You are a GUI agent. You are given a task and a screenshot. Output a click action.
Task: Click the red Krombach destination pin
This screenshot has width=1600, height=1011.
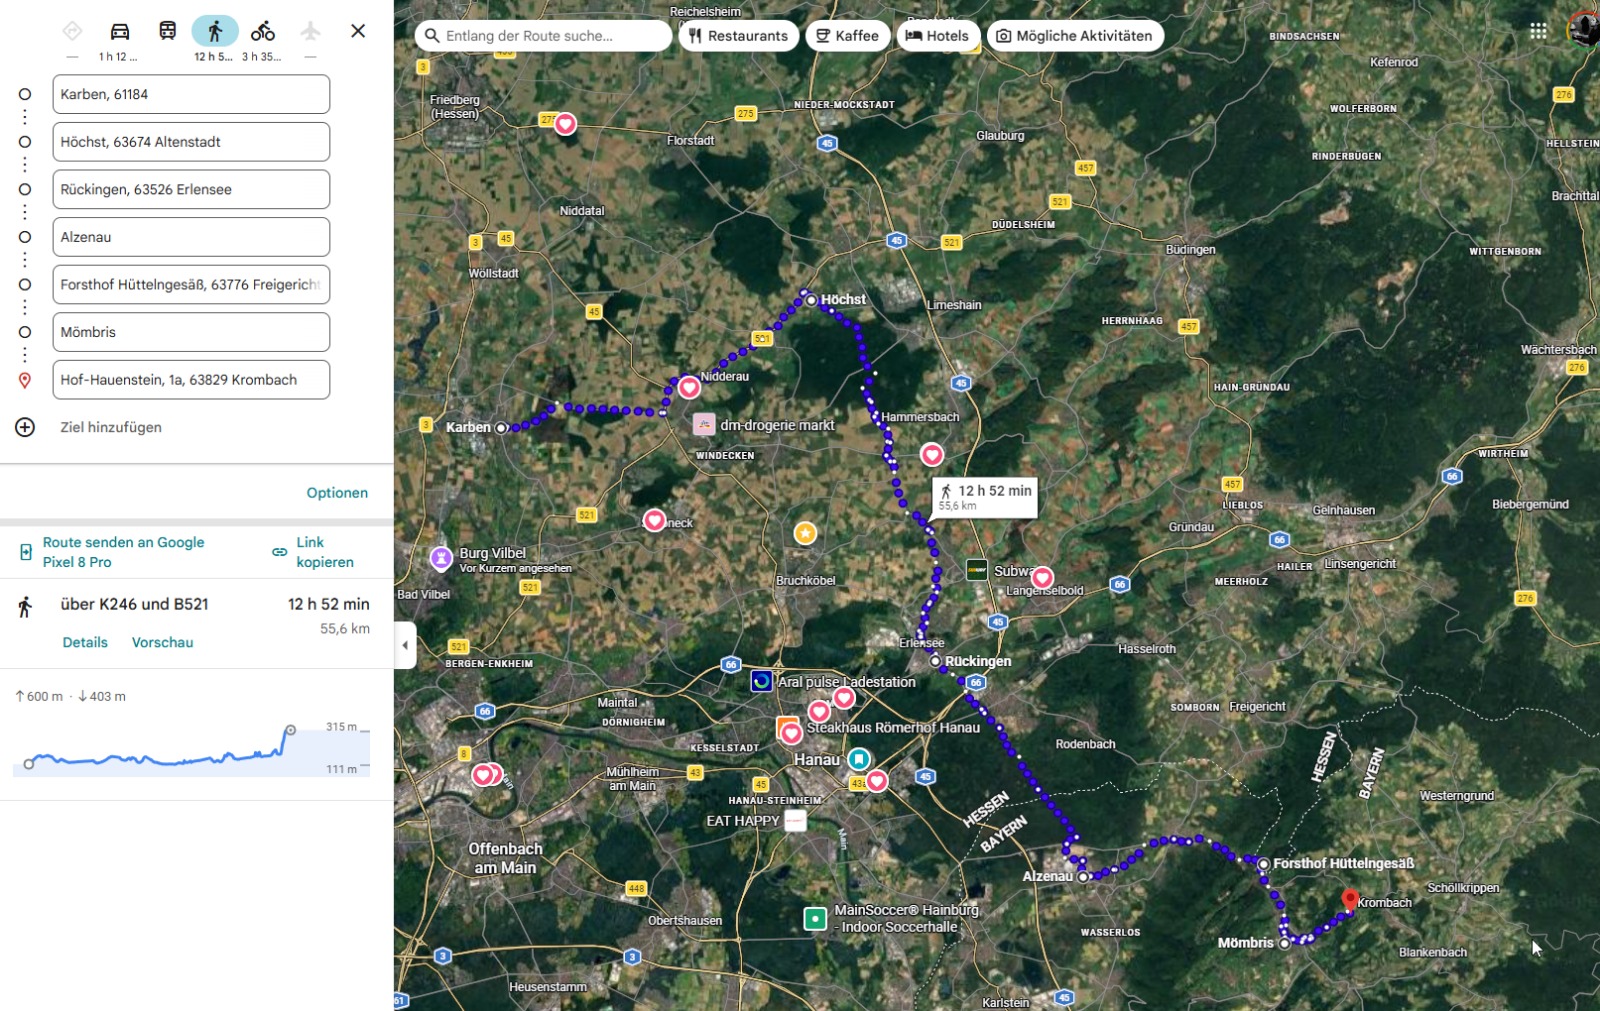click(x=1349, y=898)
